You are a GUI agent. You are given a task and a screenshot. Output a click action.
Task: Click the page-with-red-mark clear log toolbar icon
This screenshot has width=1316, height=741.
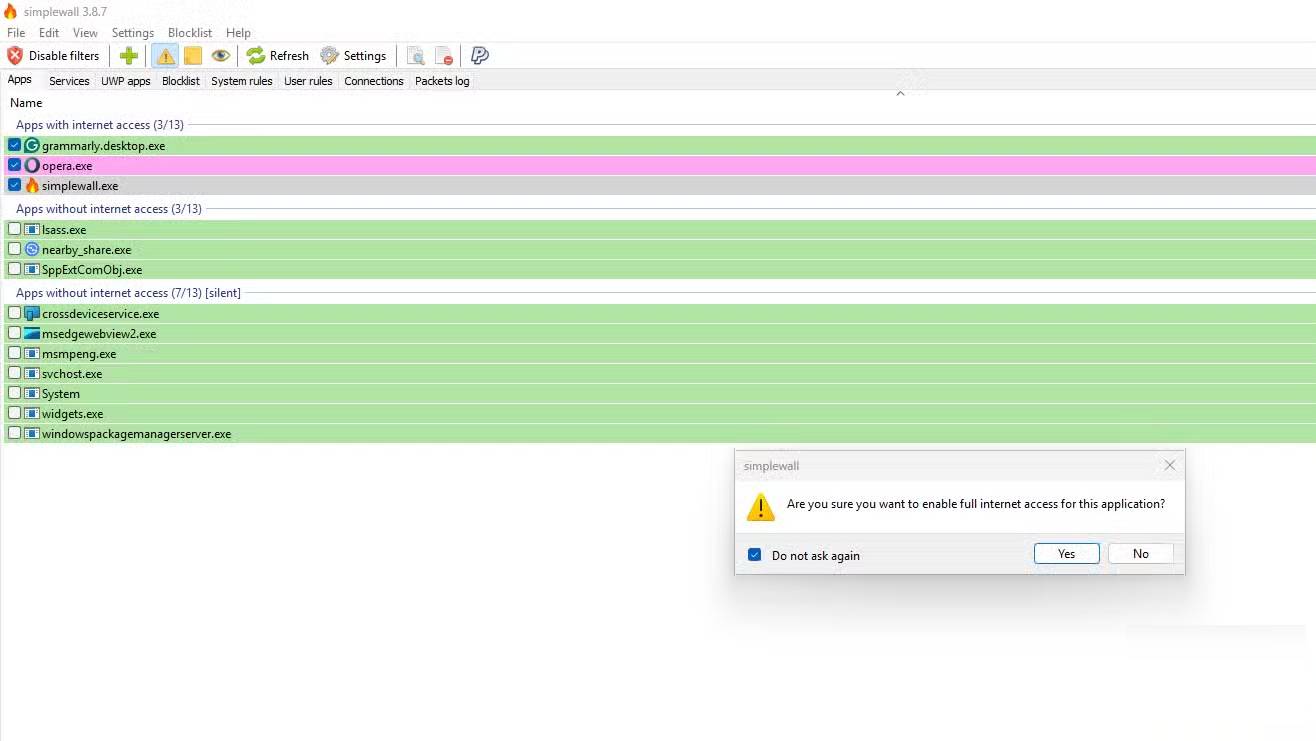445,56
